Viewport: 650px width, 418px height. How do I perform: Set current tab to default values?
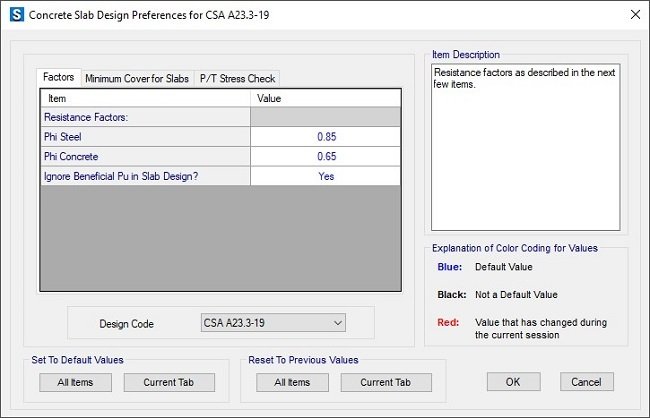click(169, 382)
